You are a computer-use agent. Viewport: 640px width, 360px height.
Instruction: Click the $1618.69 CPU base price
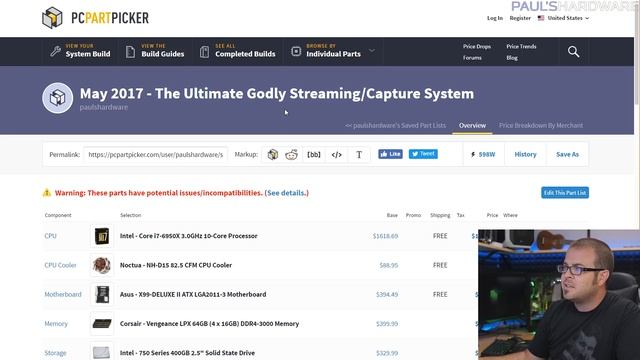(x=385, y=236)
